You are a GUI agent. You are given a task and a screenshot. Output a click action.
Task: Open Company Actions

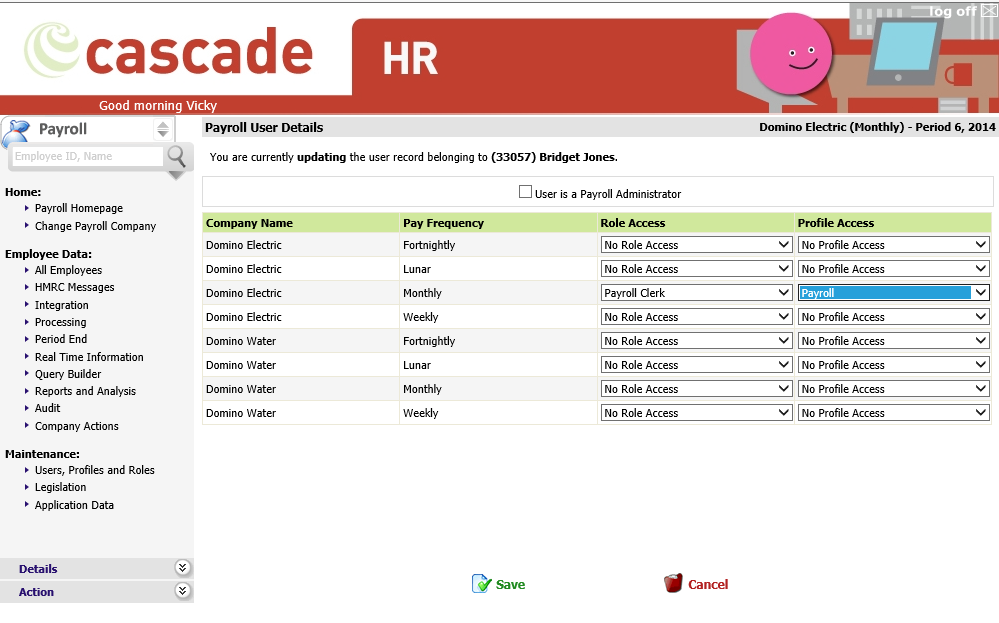coord(76,426)
